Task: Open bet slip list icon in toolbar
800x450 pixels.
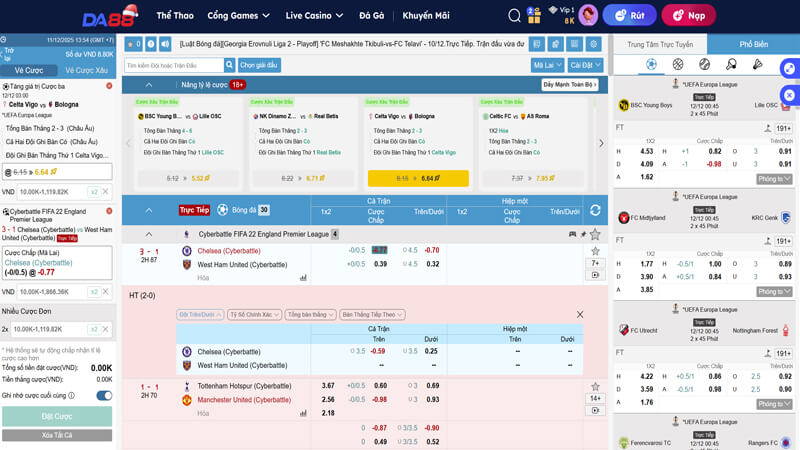Action: 536,44
